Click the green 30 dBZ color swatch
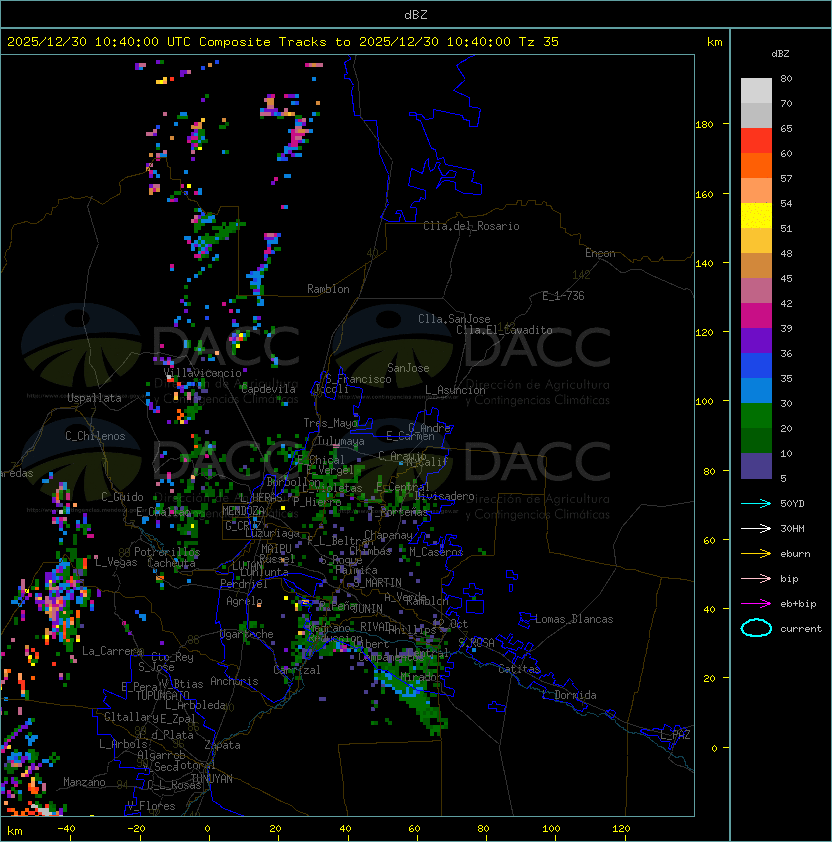Image resolution: width=832 pixels, height=842 pixels. tap(756, 416)
